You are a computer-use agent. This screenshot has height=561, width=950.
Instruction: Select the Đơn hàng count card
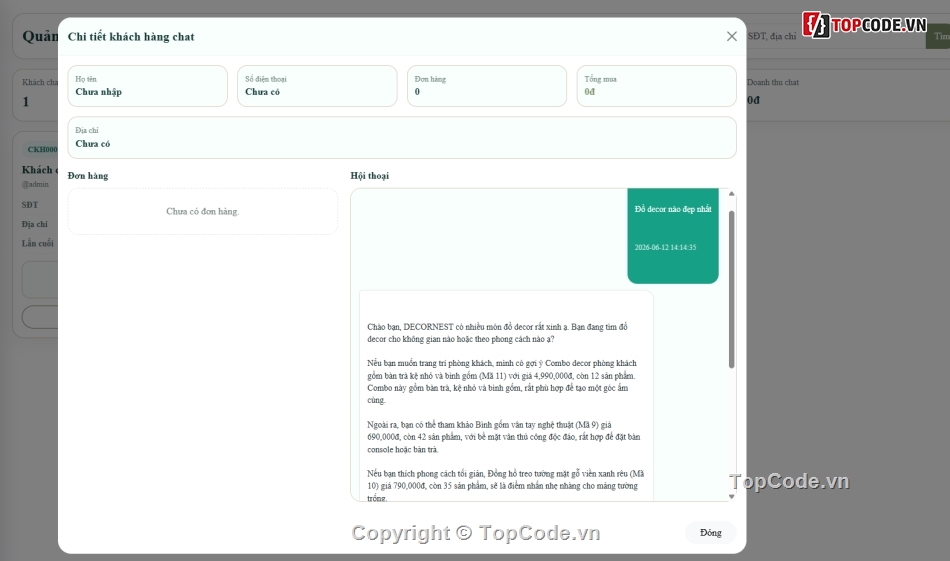click(x=487, y=86)
